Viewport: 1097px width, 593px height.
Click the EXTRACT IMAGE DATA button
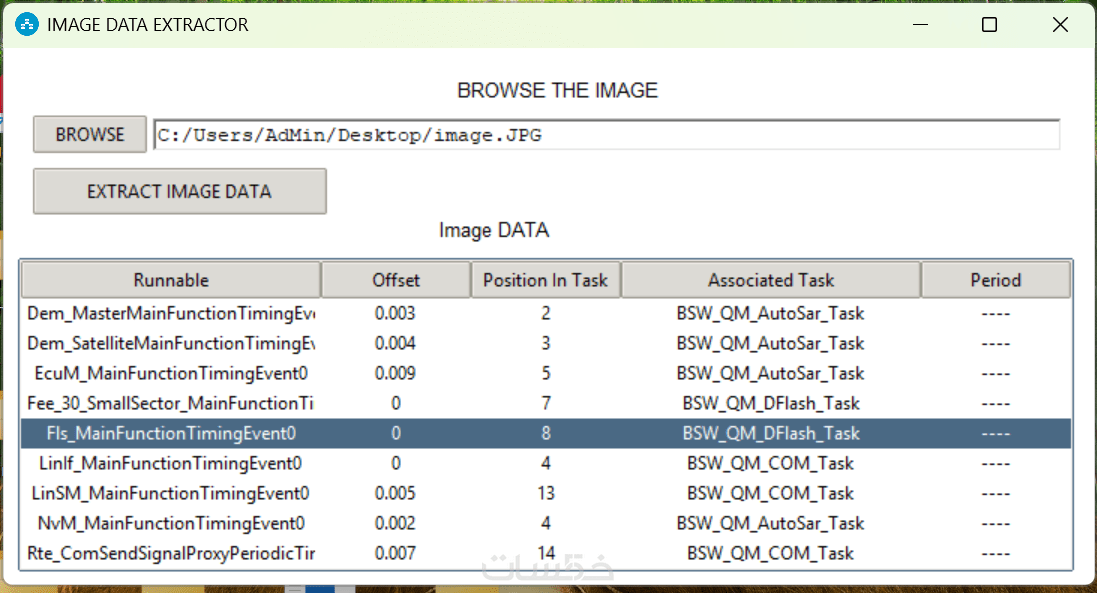click(180, 191)
